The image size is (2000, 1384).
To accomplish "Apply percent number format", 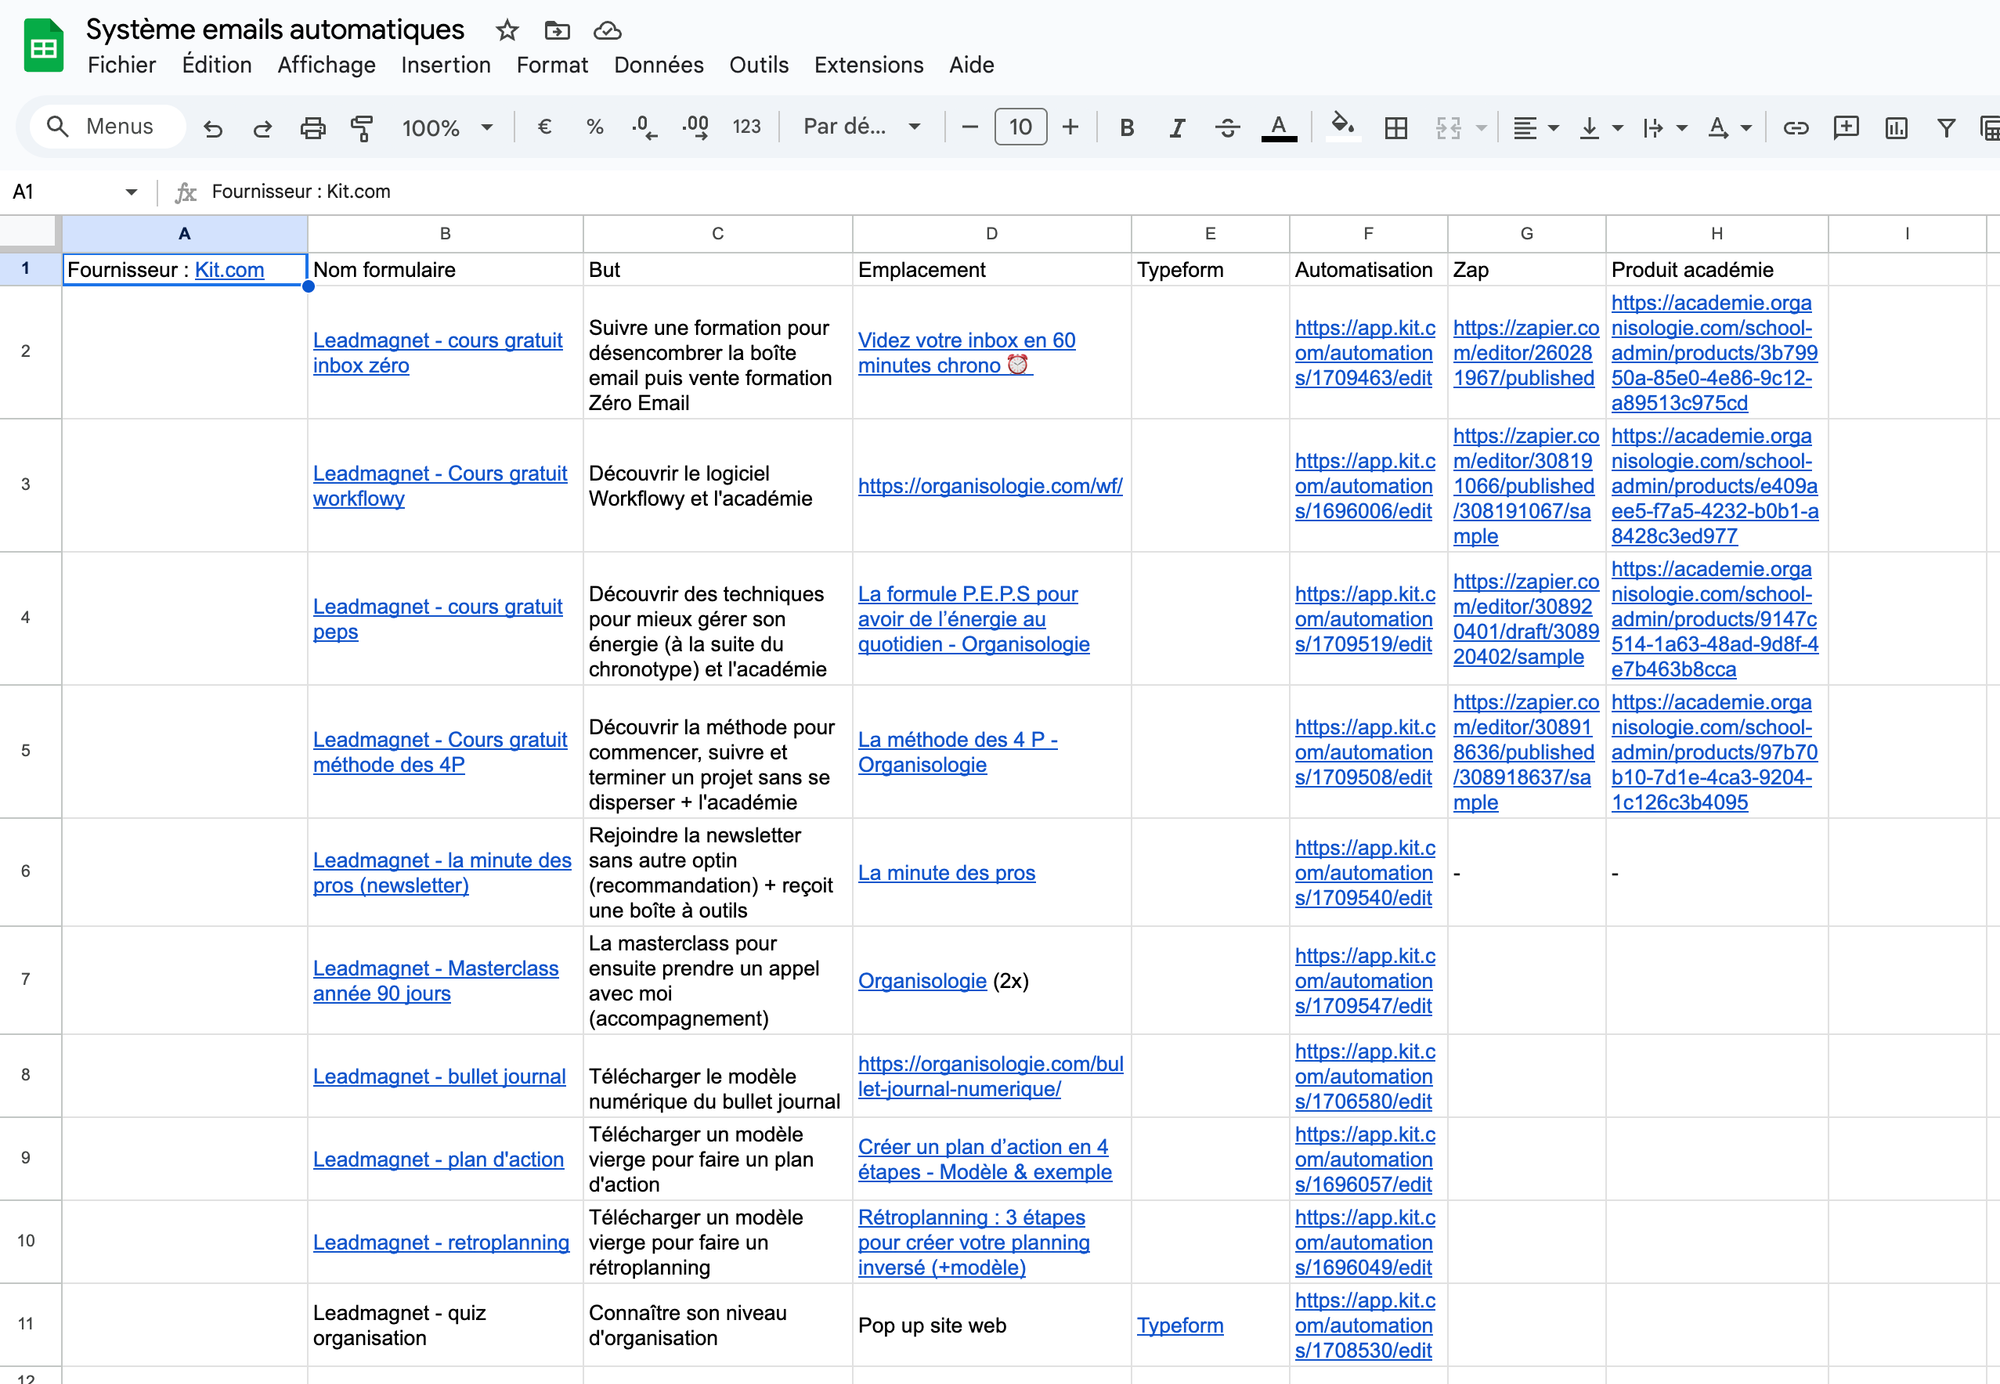I will [x=595, y=127].
